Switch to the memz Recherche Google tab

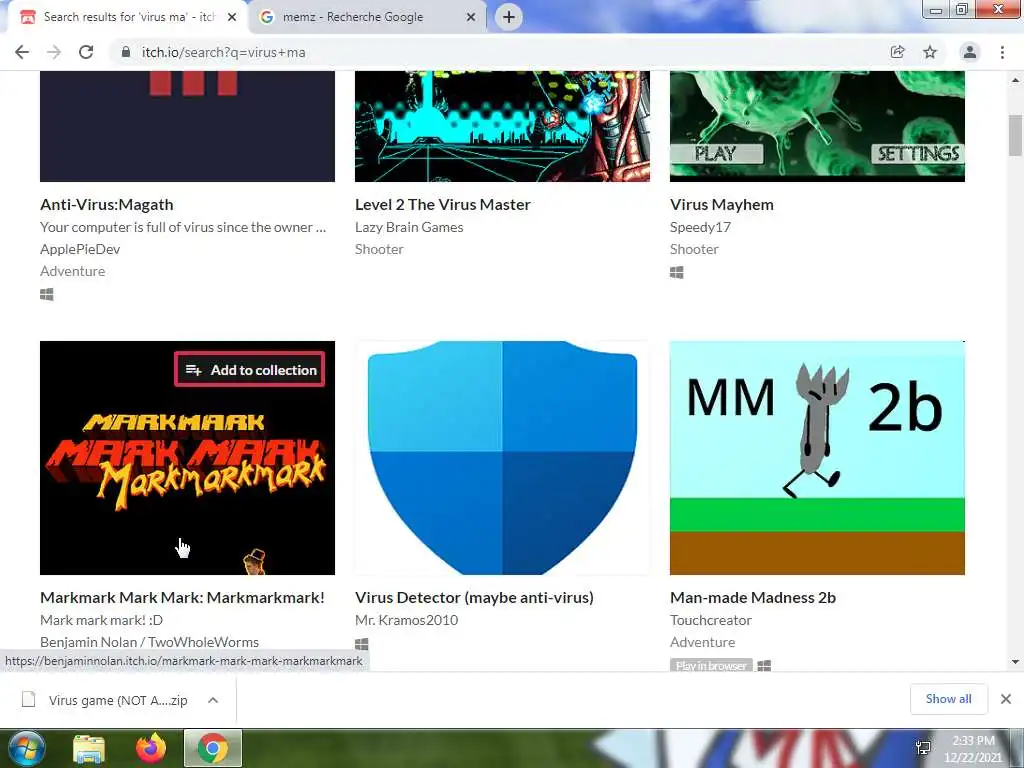pos(368,17)
